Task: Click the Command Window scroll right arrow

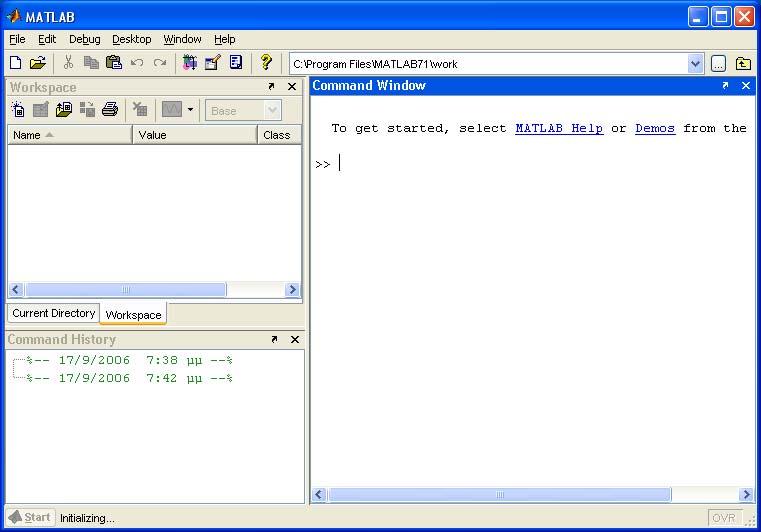Action: pyautogui.click(x=746, y=495)
